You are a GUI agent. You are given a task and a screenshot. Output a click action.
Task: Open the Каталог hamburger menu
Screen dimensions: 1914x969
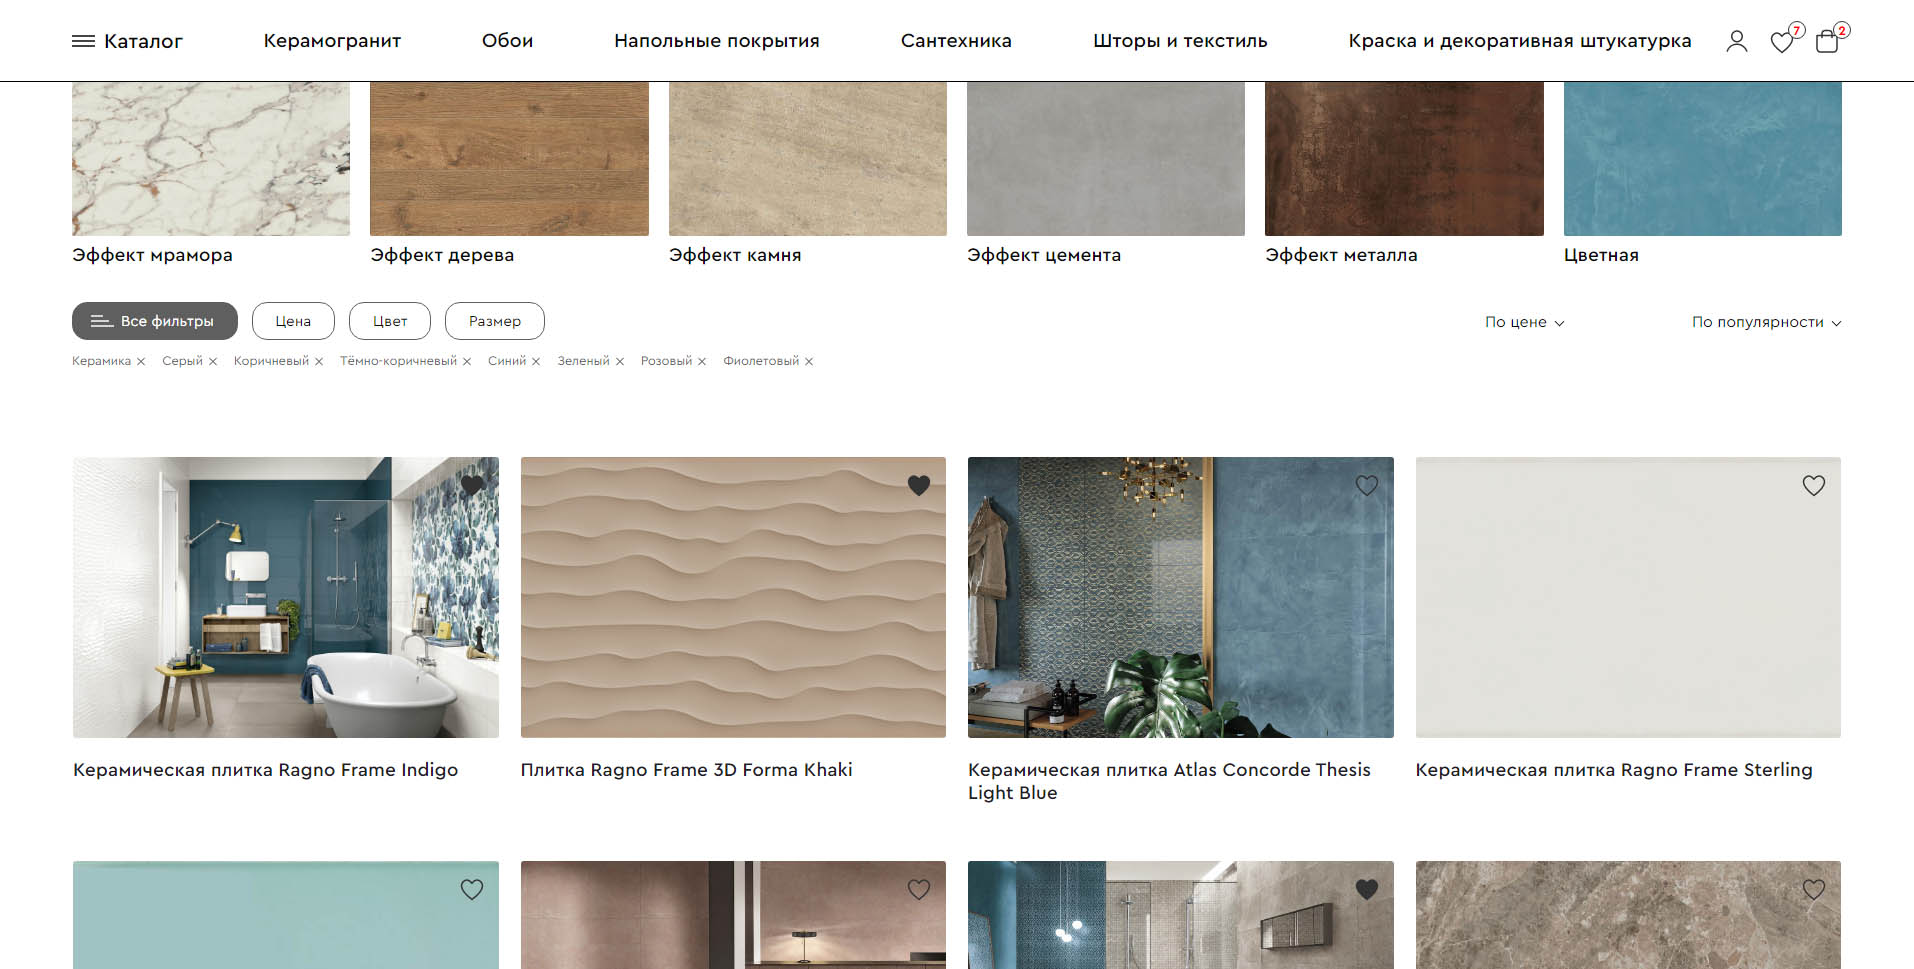(127, 41)
